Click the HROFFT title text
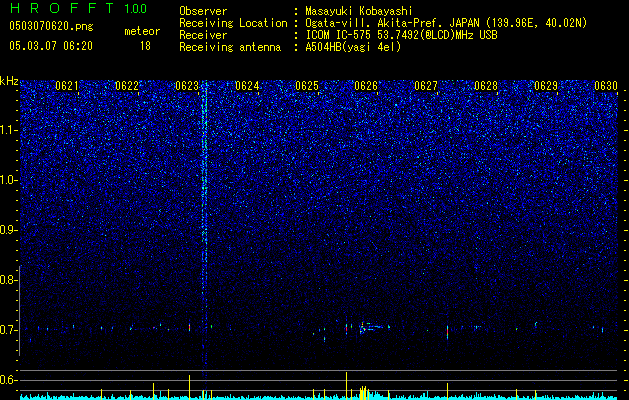Screen dimensions: 629x400 point(63,8)
